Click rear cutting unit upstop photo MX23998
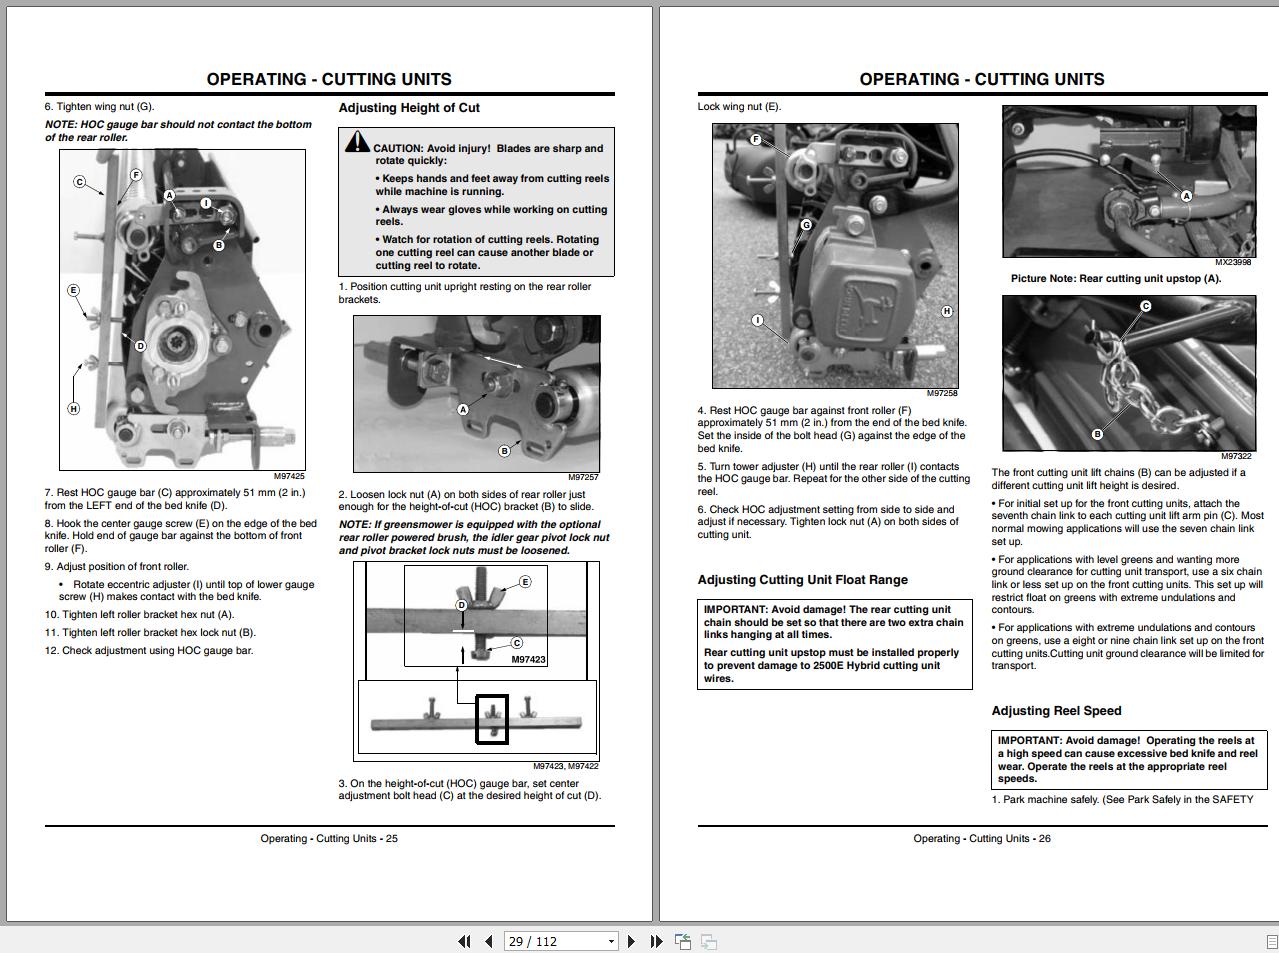Screen dimensions: 1279x953 point(1127,181)
